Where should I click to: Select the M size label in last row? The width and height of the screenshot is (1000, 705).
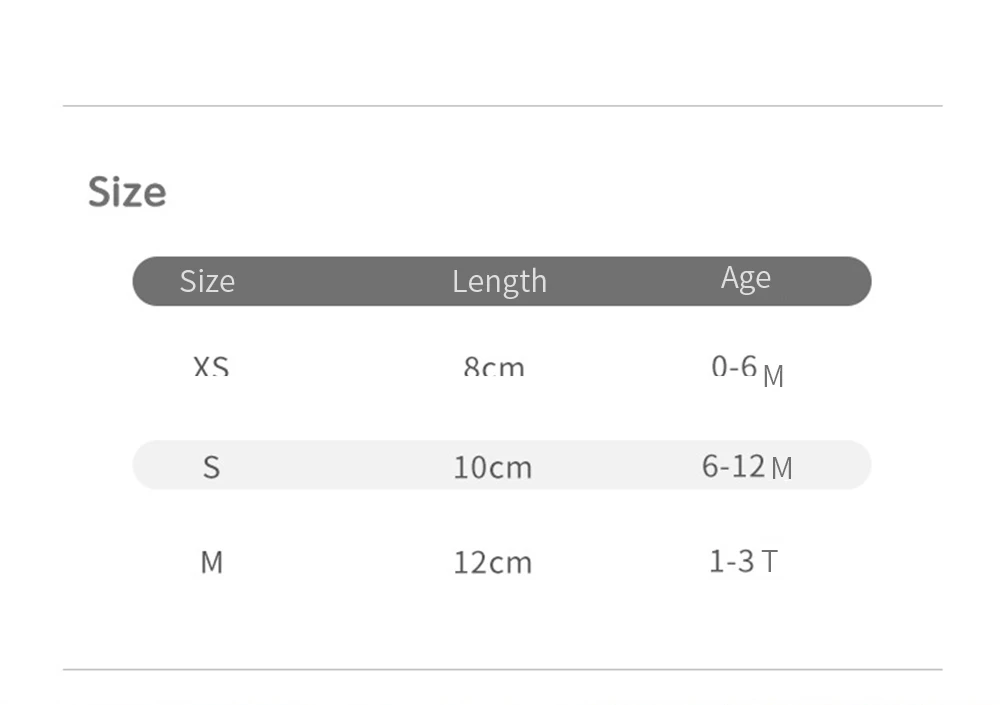pos(212,563)
